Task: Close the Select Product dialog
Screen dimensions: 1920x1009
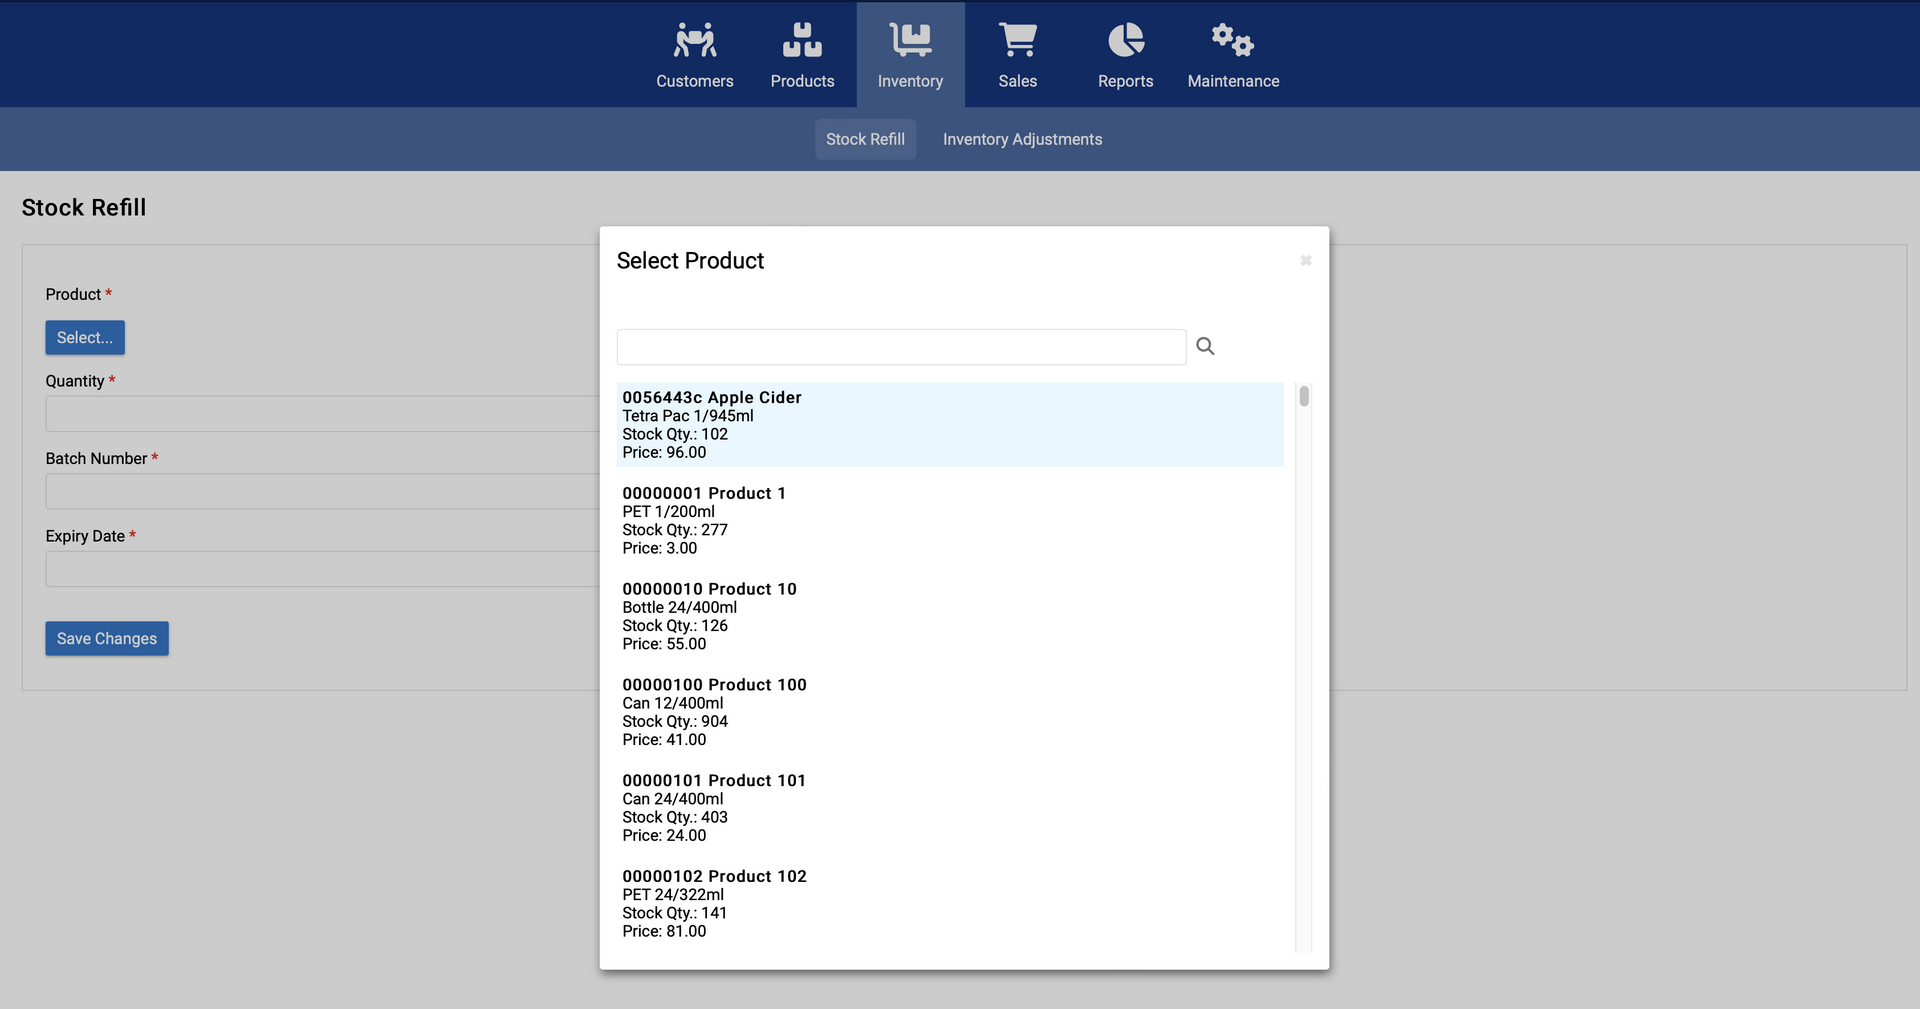Action: point(1305,261)
